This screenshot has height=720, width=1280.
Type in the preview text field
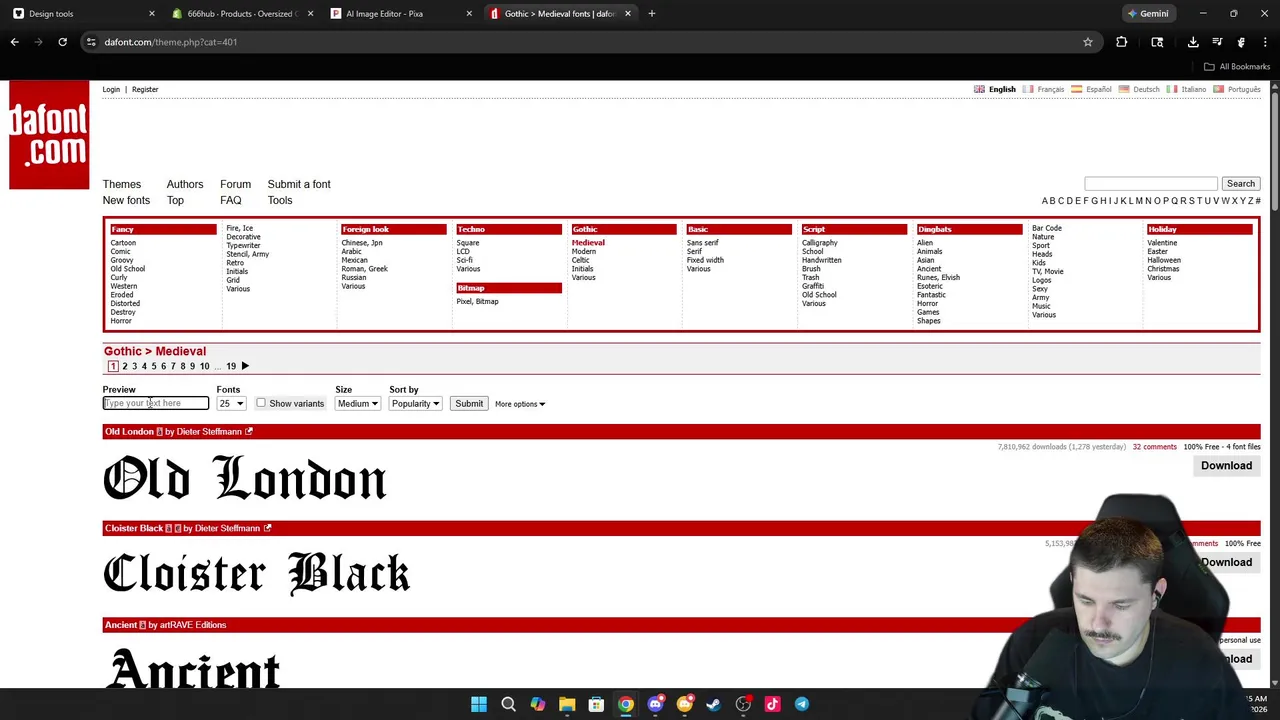[x=156, y=403]
